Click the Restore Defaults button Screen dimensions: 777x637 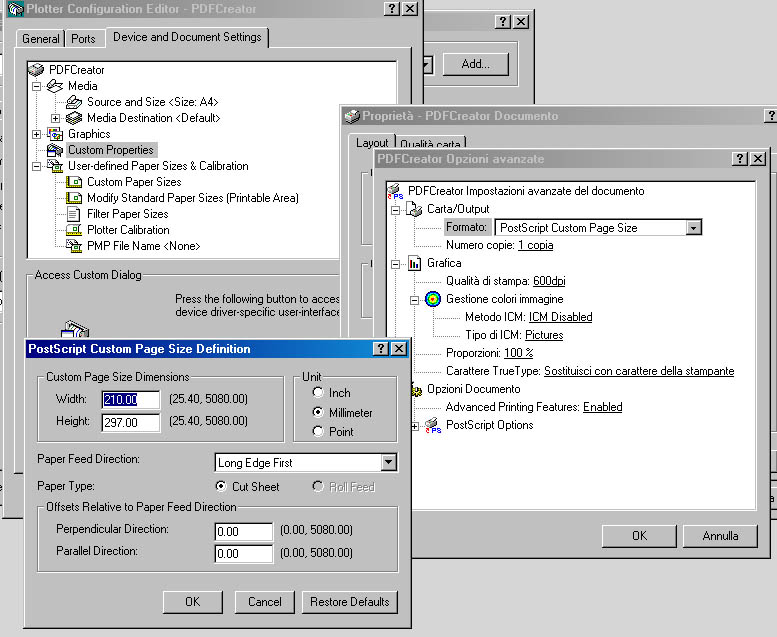click(350, 602)
